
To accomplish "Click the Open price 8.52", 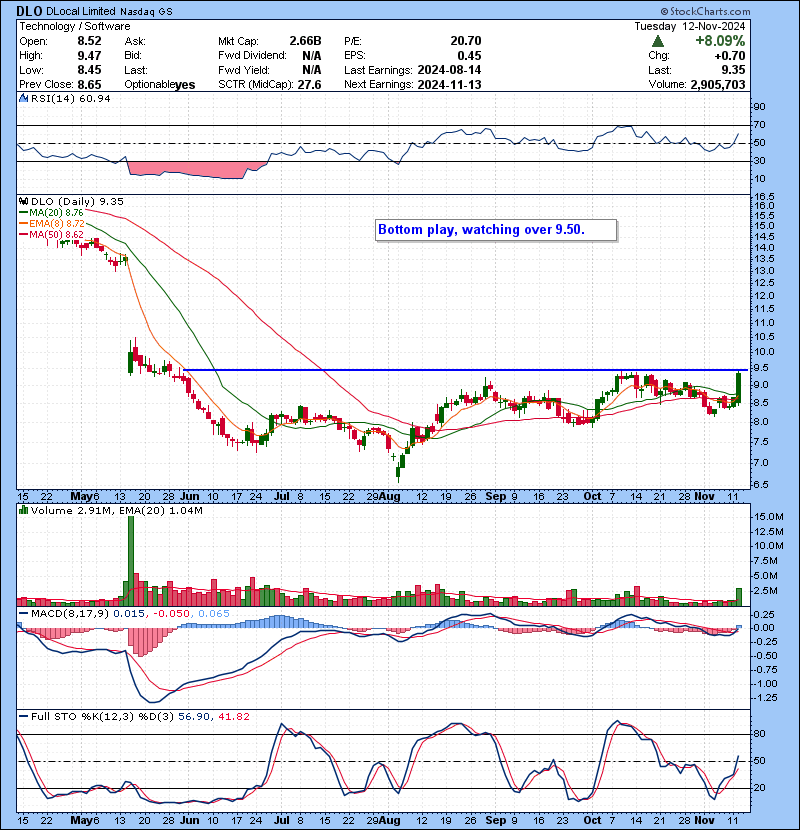I will [89, 41].
